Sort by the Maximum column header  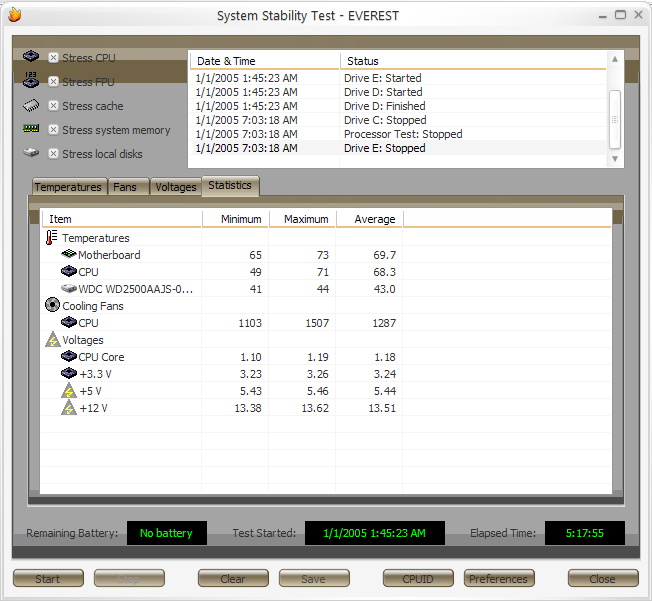click(305, 219)
